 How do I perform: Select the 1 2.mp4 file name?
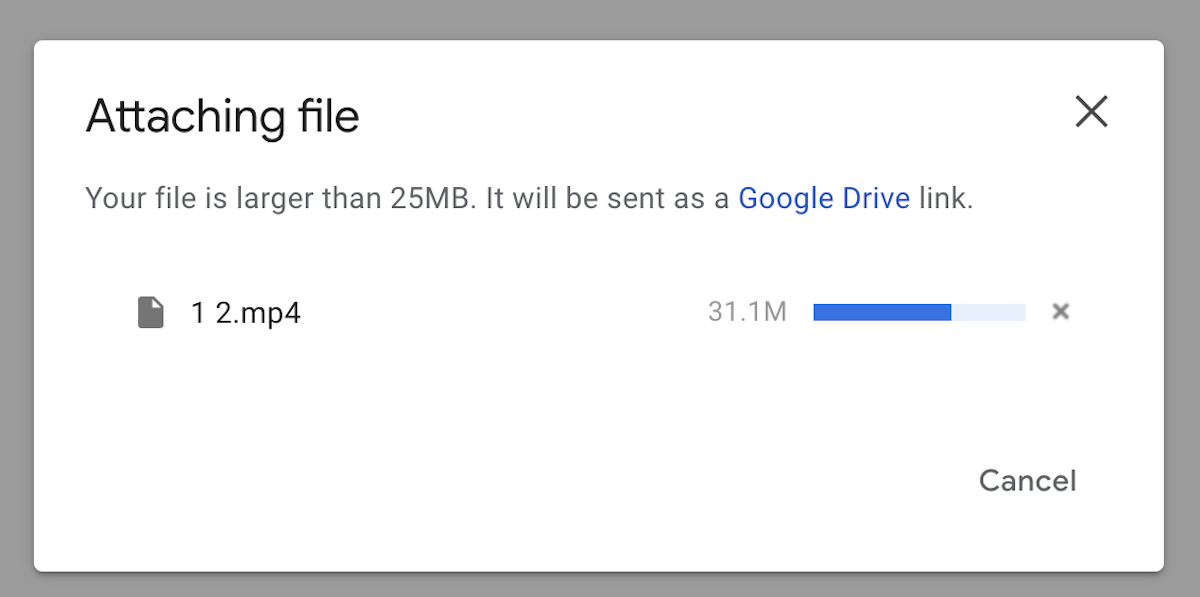[x=245, y=314]
